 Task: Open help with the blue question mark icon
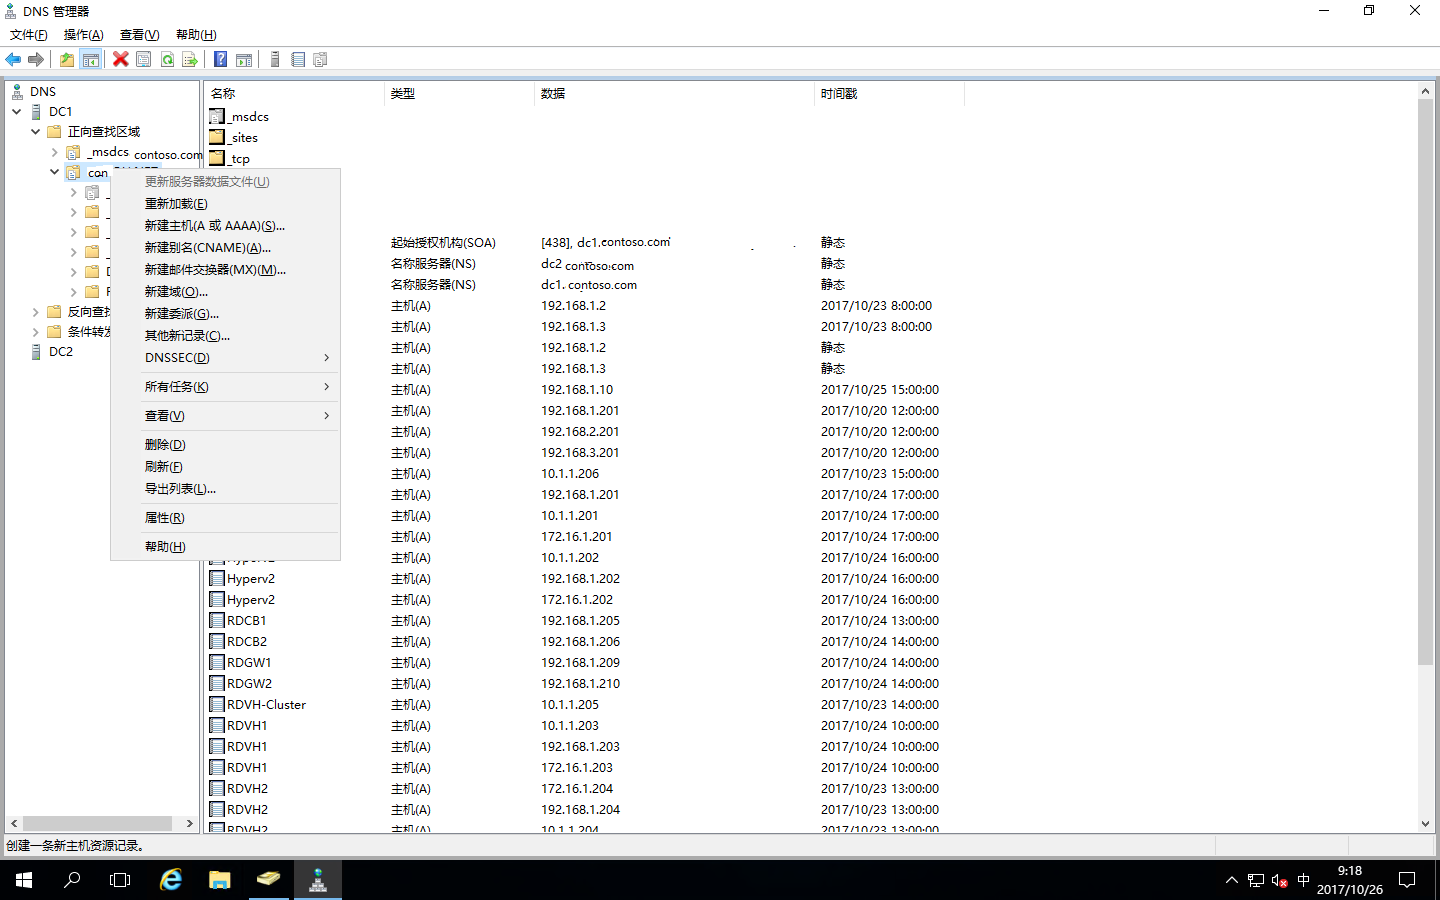(220, 60)
